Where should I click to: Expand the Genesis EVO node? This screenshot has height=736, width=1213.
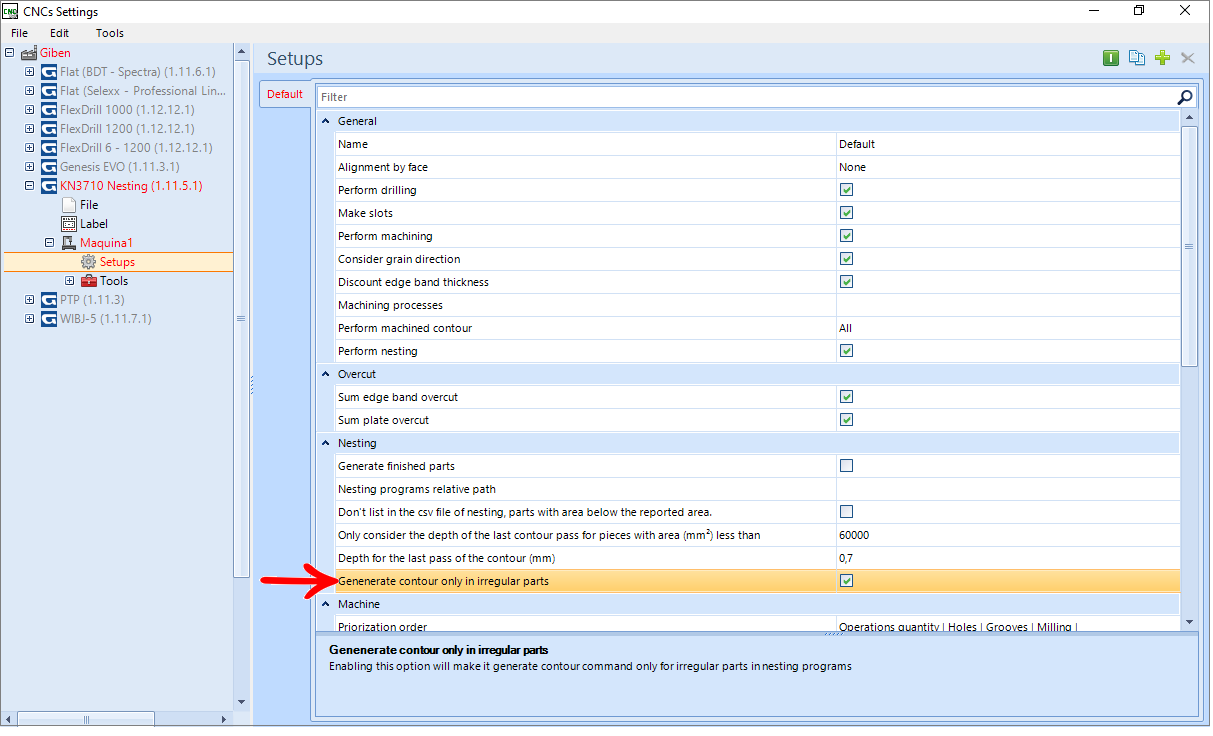30,167
